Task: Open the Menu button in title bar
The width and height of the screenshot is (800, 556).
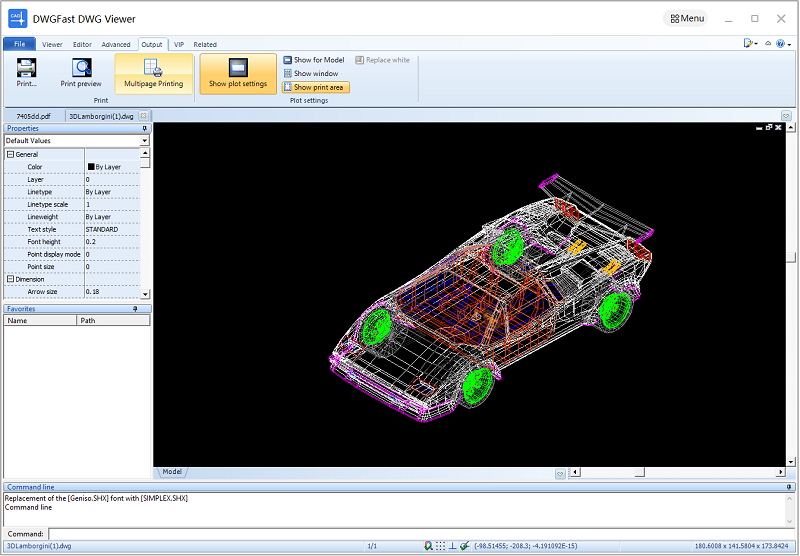Action: coord(687,18)
